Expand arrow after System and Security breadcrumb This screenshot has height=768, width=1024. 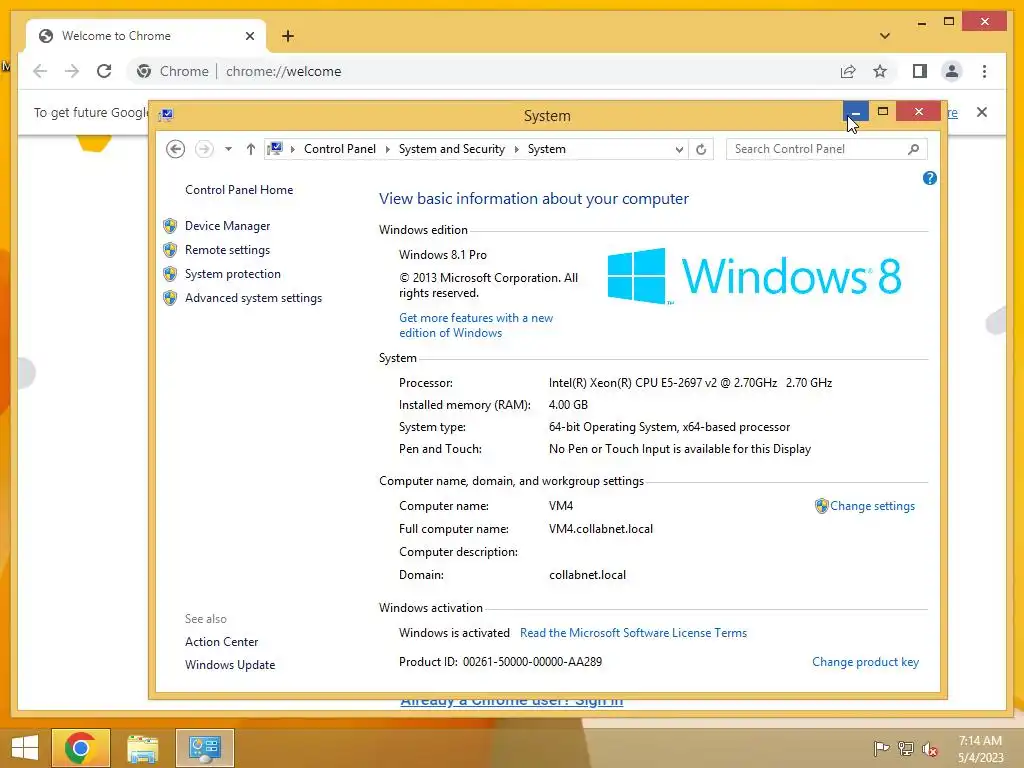point(517,150)
